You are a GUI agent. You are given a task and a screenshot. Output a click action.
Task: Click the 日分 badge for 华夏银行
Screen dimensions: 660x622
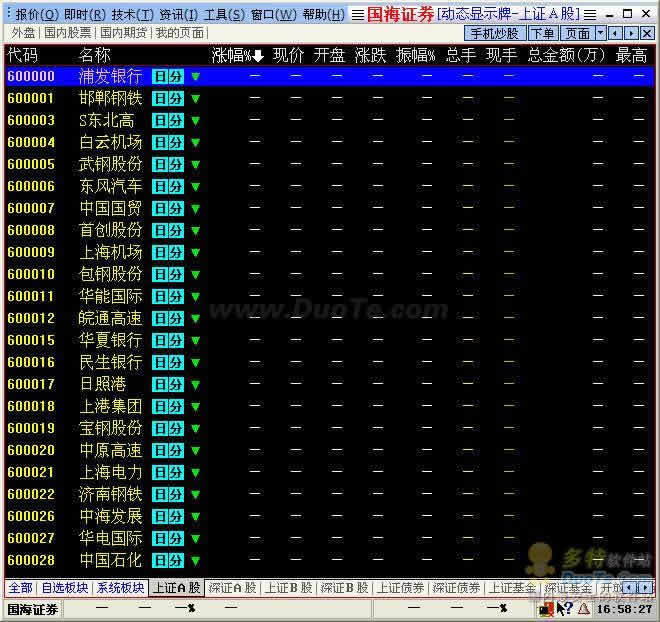pos(168,340)
